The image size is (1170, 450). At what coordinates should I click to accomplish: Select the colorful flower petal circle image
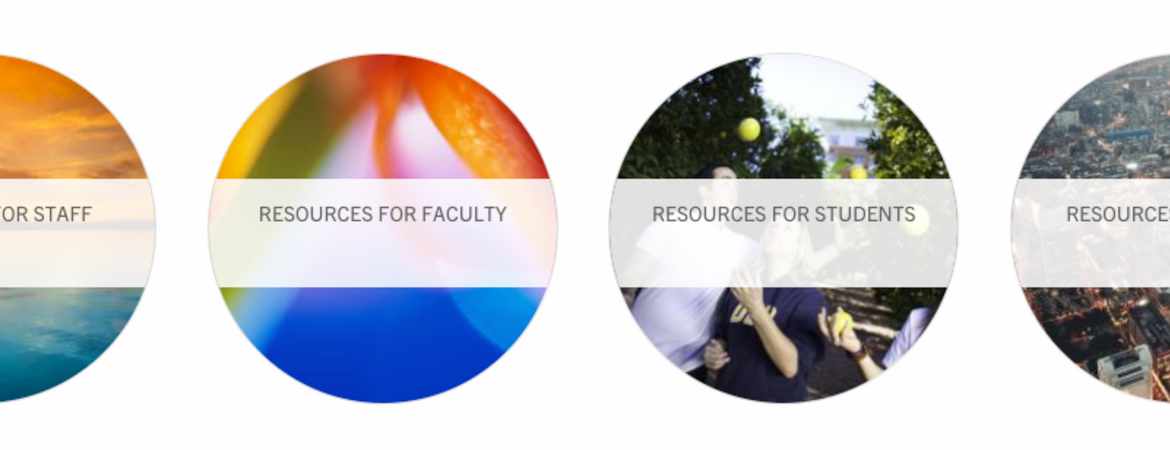(383, 228)
